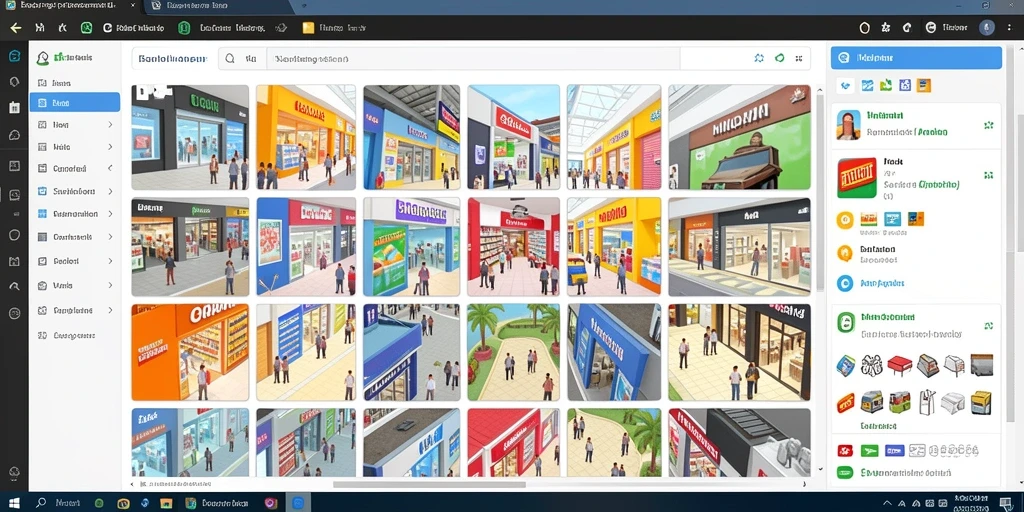The height and width of the screenshot is (512, 1024).
Task: Click the browser back arrow
Action: pos(16,28)
